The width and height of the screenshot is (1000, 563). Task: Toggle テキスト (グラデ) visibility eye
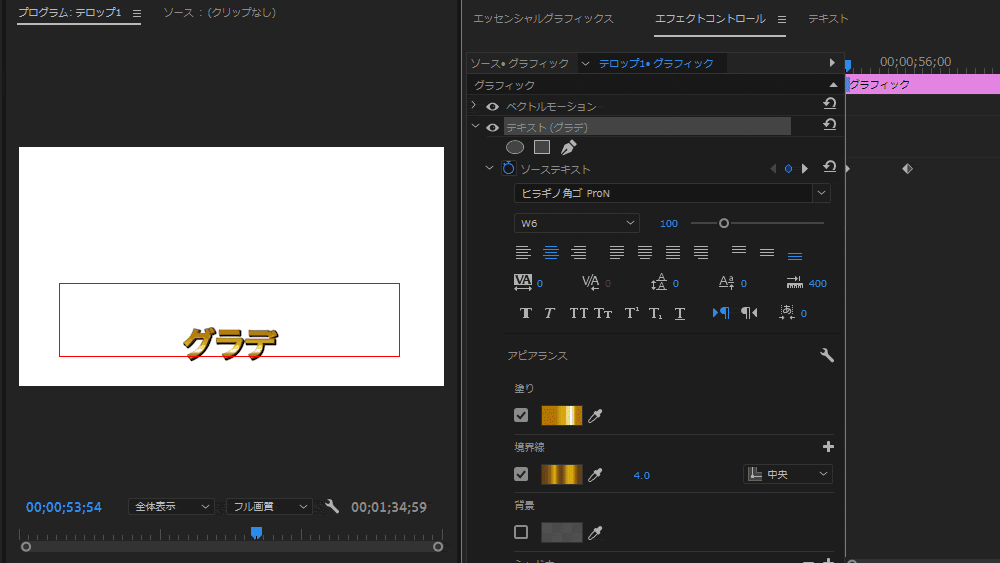point(492,128)
